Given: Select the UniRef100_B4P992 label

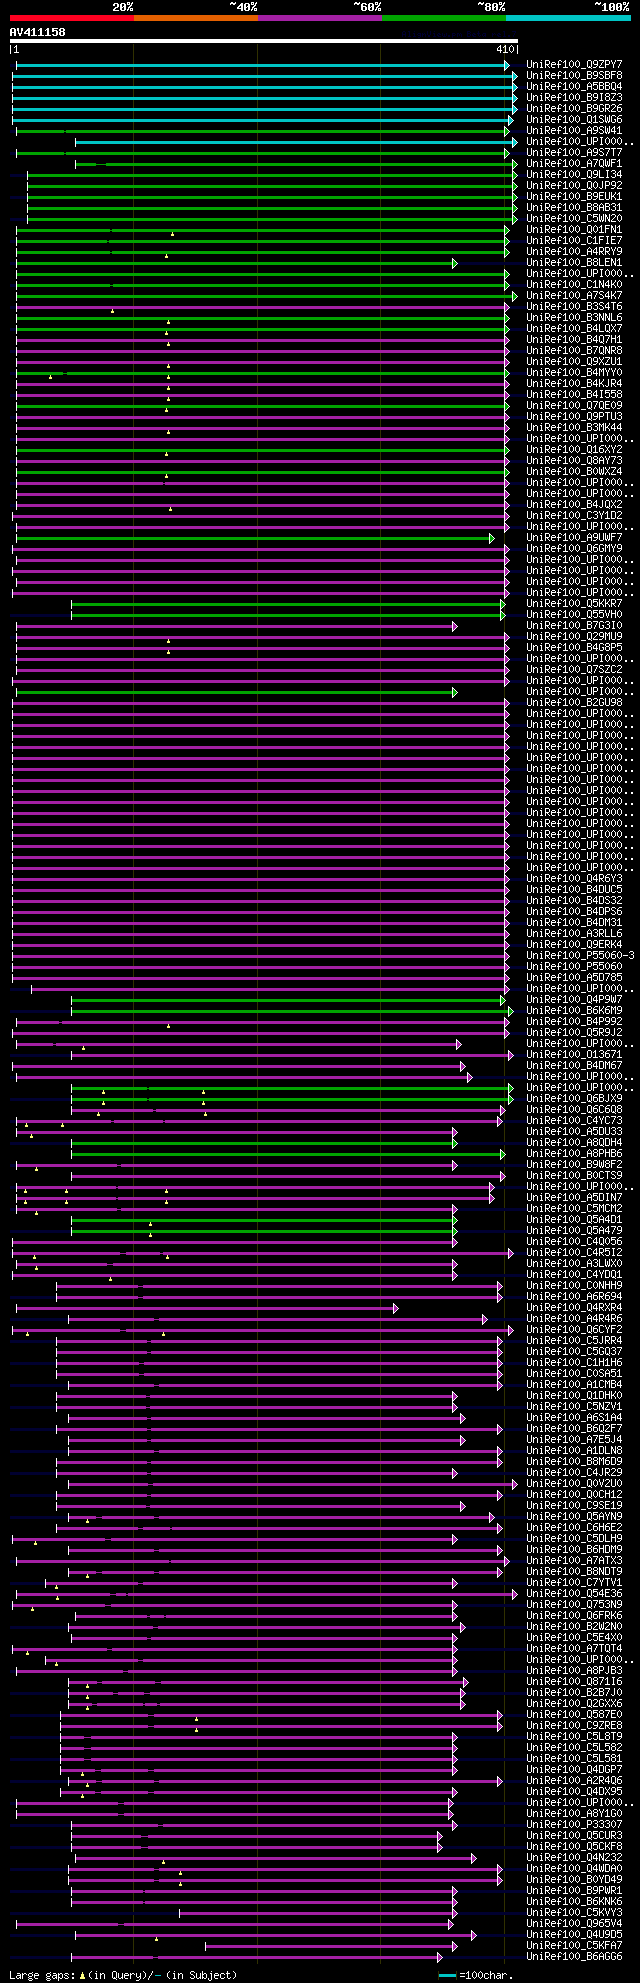Looking at the screenshot, I should click(574, 1022).
